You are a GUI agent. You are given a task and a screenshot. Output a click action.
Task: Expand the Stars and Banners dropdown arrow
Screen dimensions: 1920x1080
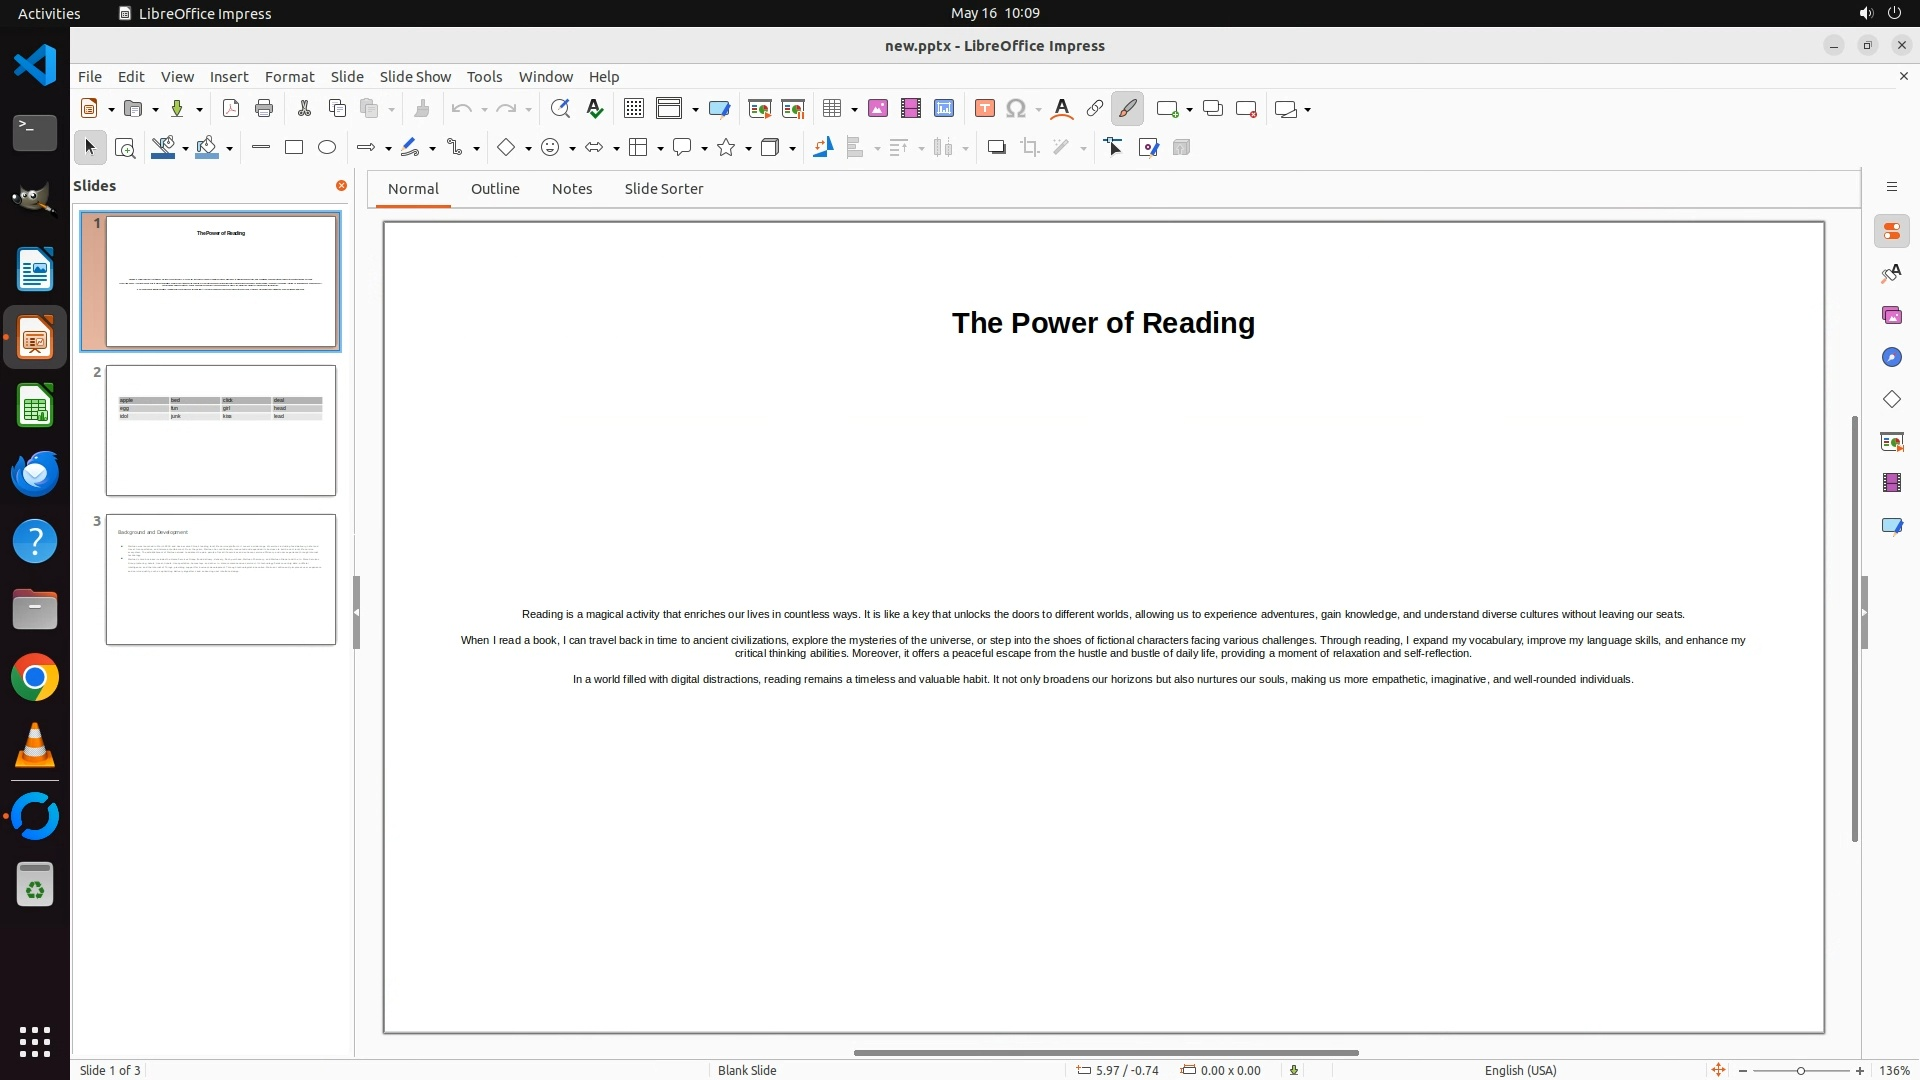pyautogui.click(x=749, y=149)
